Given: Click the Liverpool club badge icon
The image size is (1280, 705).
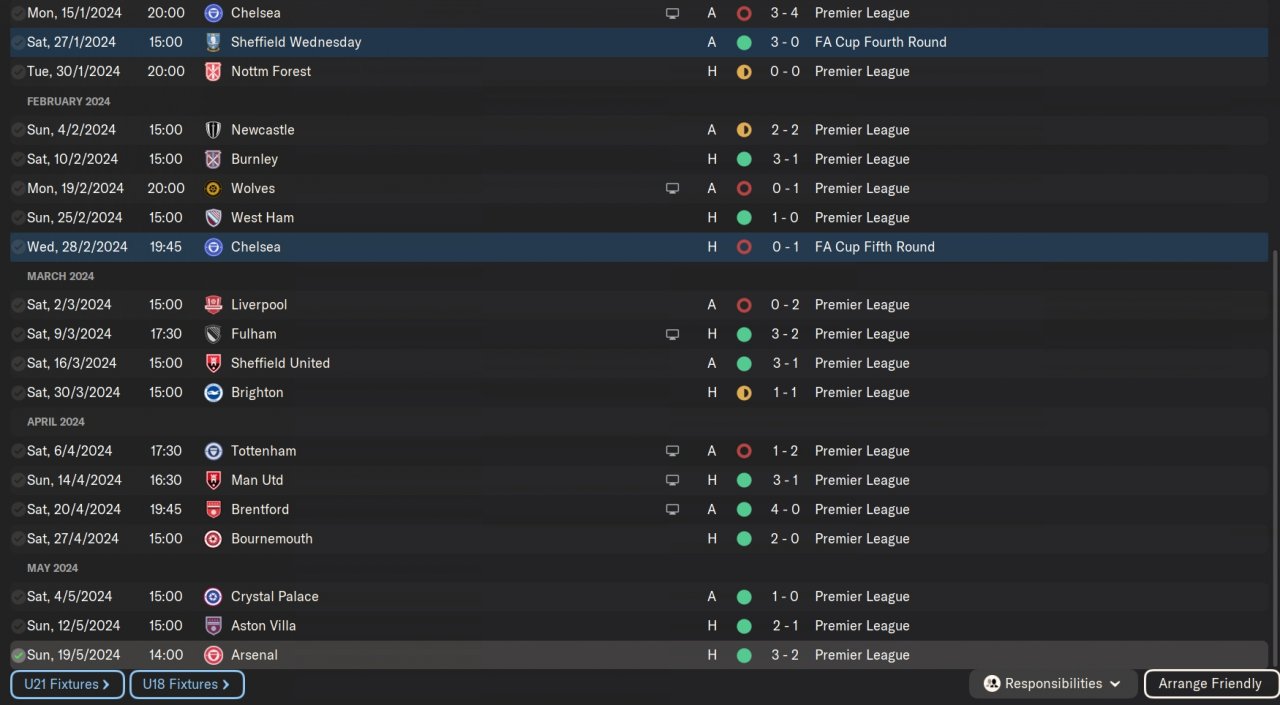Looking at the screenshot, I should pos(213,305).
